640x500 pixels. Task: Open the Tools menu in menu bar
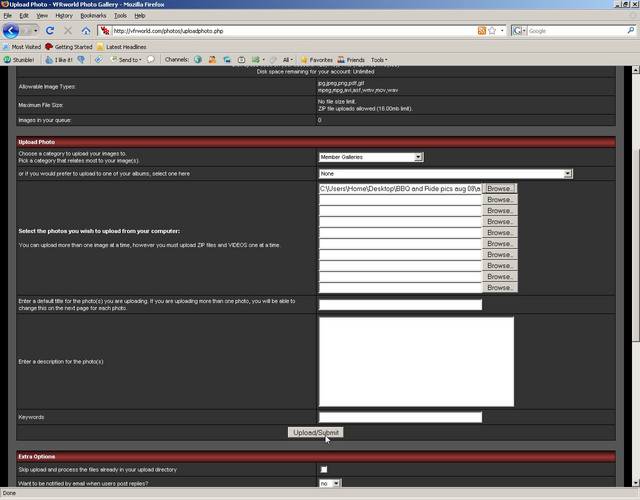[120, 16]
